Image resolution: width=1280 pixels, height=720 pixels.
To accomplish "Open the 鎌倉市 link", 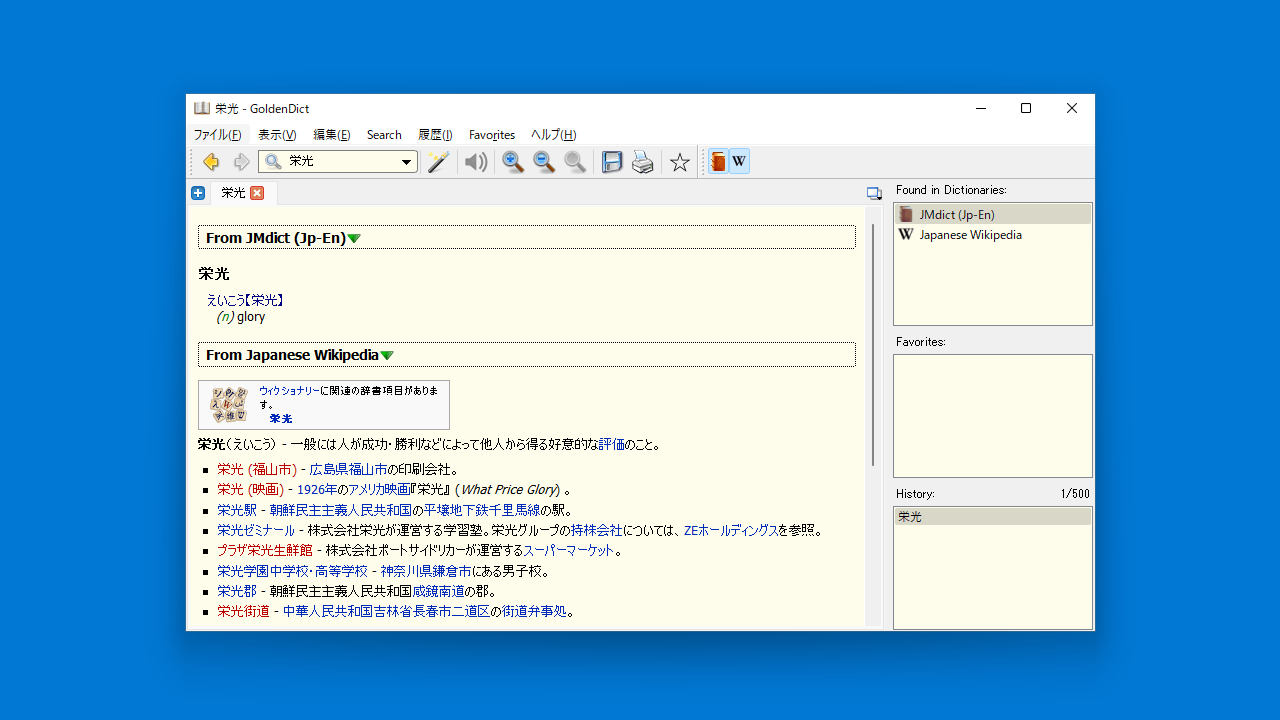I will tap(452, 571).
